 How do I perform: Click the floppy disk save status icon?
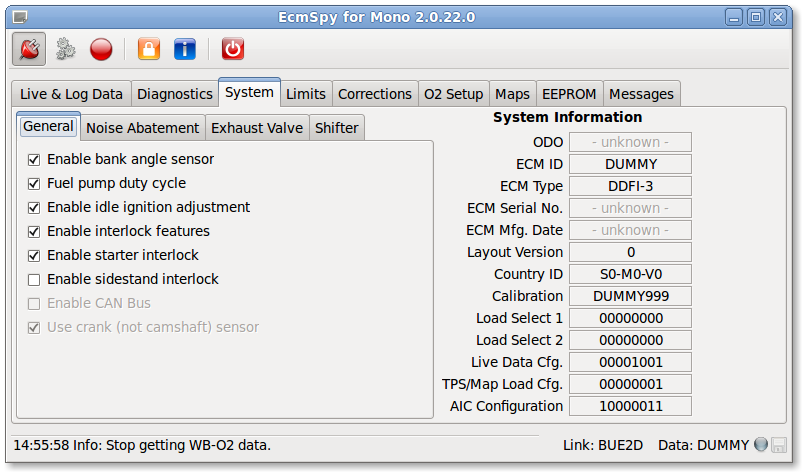pyautogui.click(x=778, y=445)
